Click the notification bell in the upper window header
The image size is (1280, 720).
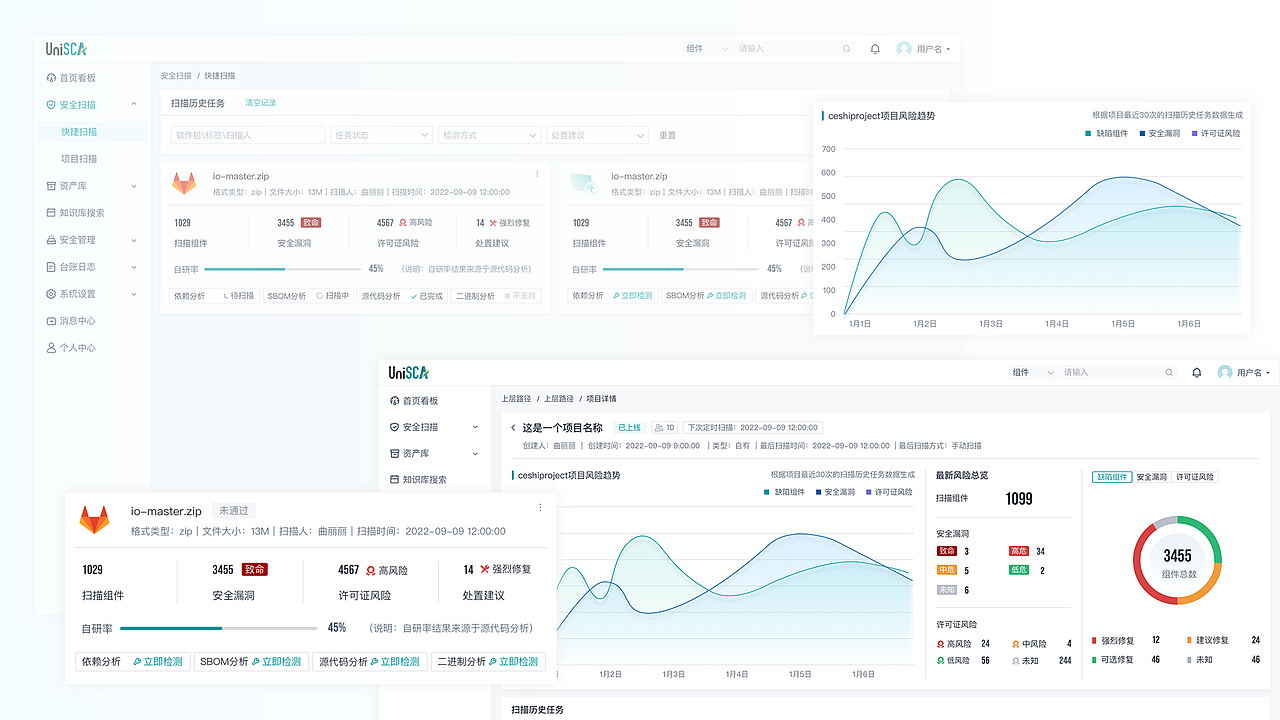[875, 48]
